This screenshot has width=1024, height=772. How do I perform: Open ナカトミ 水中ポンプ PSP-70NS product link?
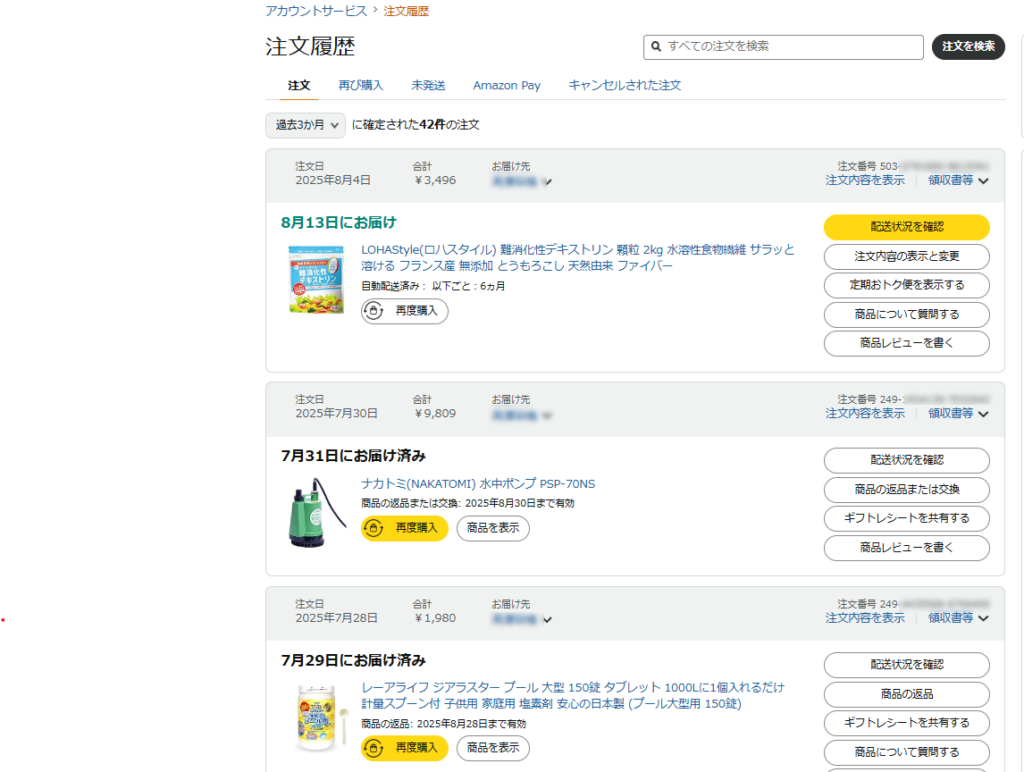pos(478,484)
